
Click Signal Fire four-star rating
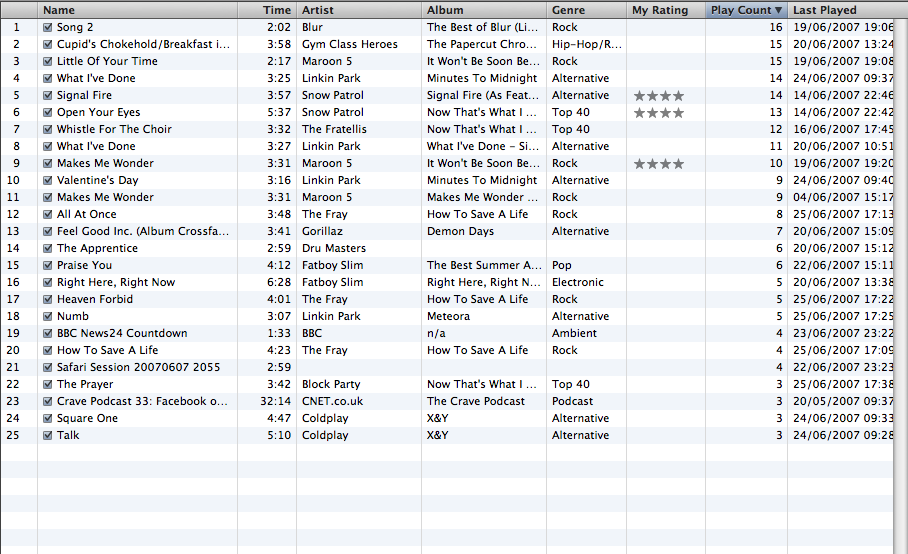pyautogui.click(x=658, y=96)
